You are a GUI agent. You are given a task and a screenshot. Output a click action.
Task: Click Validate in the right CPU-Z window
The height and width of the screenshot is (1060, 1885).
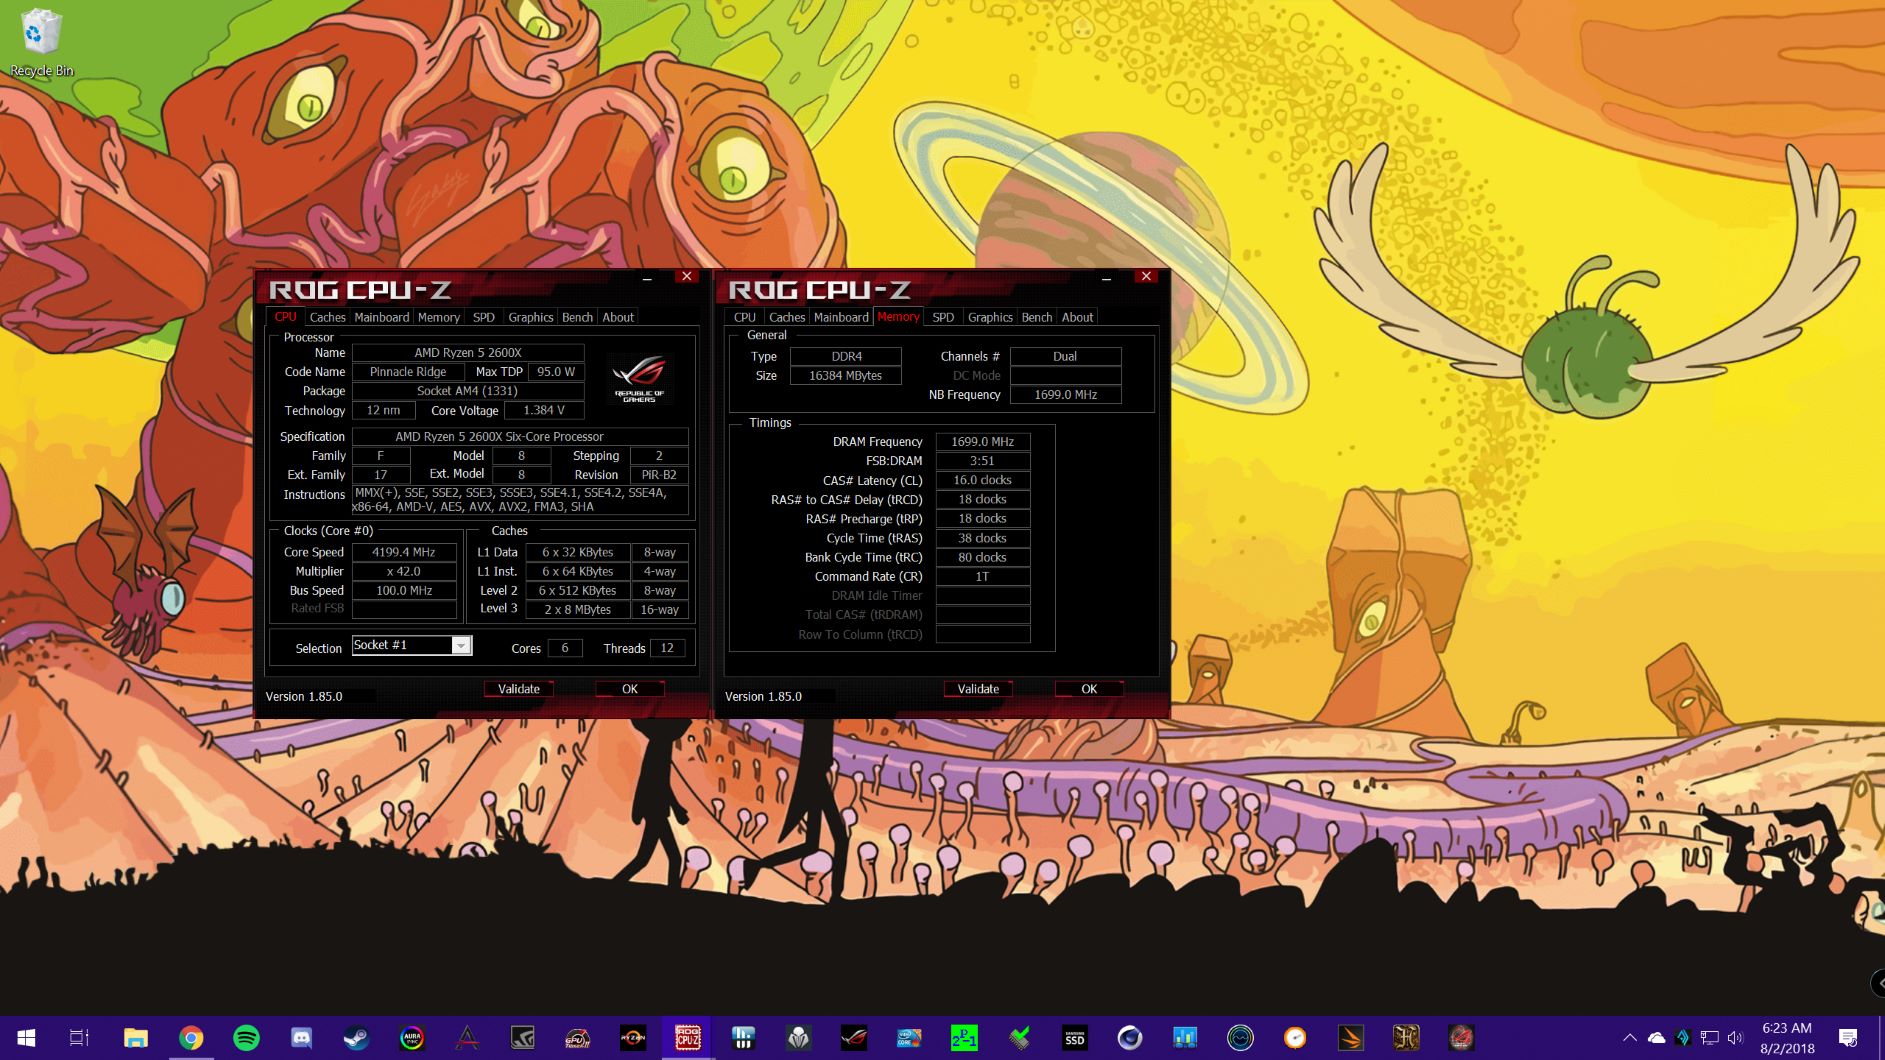pos(978,689)
